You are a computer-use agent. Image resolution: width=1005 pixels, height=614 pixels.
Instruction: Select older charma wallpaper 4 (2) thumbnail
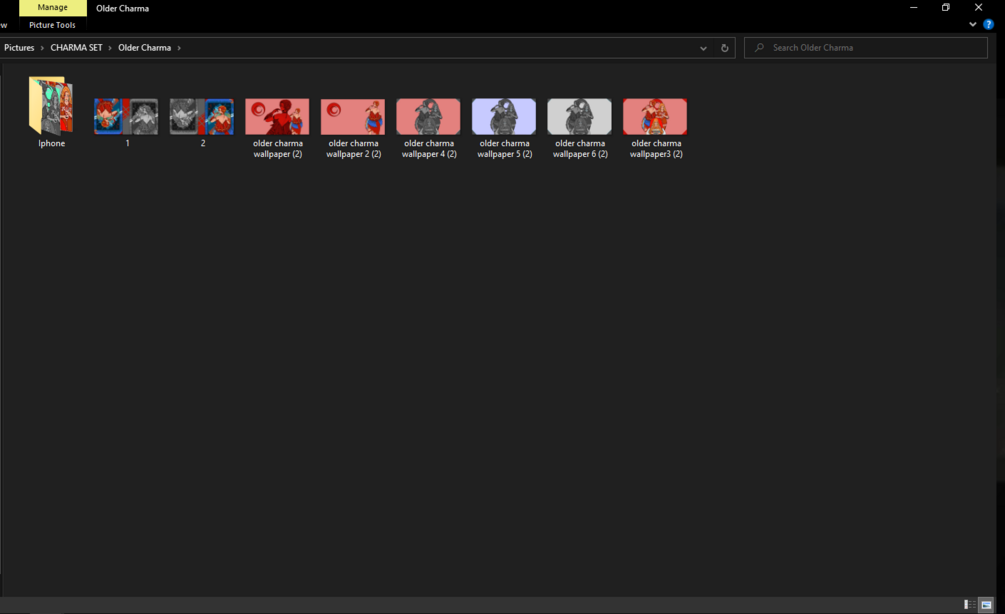pos(429,116)
